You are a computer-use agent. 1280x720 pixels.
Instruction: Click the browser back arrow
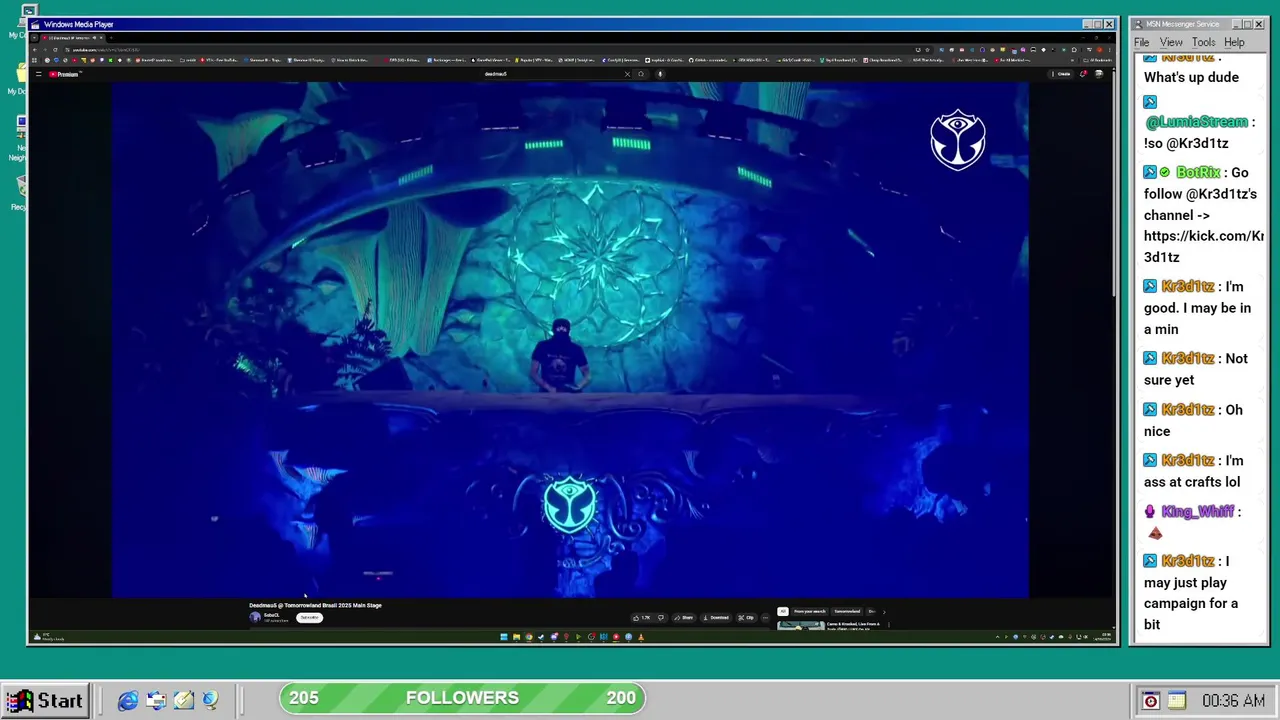tap(34, 49)
